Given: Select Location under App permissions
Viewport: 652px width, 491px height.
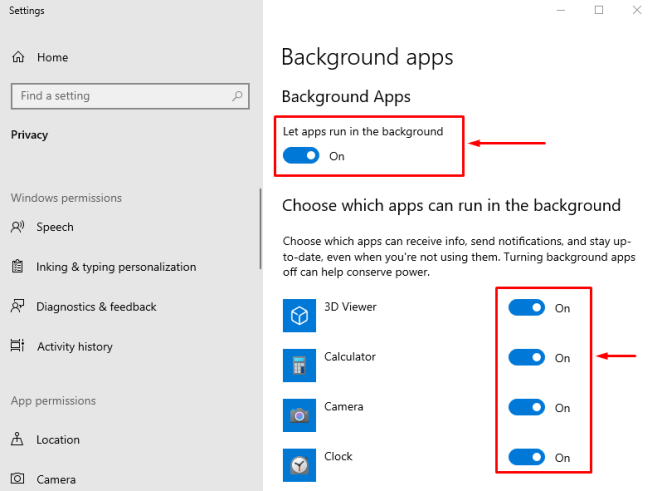Looking at the screenshot, I should coord(58,440).
